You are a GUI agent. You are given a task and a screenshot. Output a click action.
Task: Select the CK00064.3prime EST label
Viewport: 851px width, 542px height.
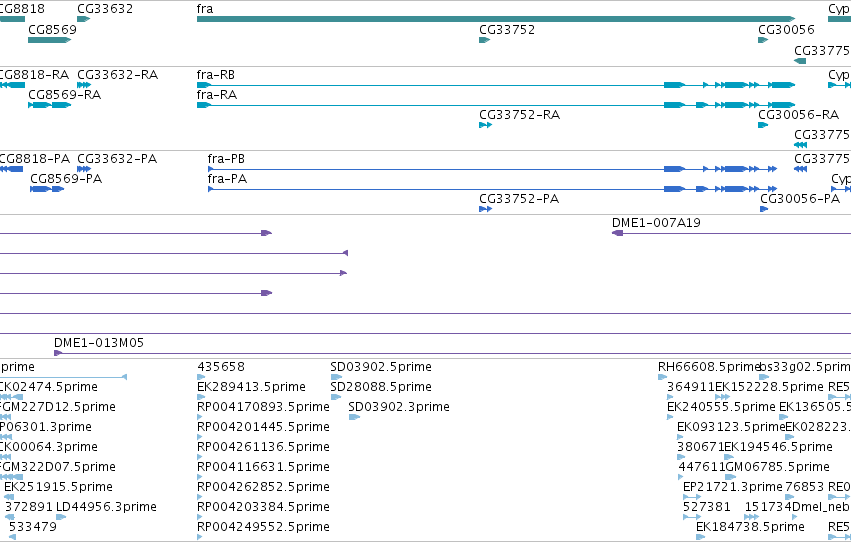tap(49, 447)
